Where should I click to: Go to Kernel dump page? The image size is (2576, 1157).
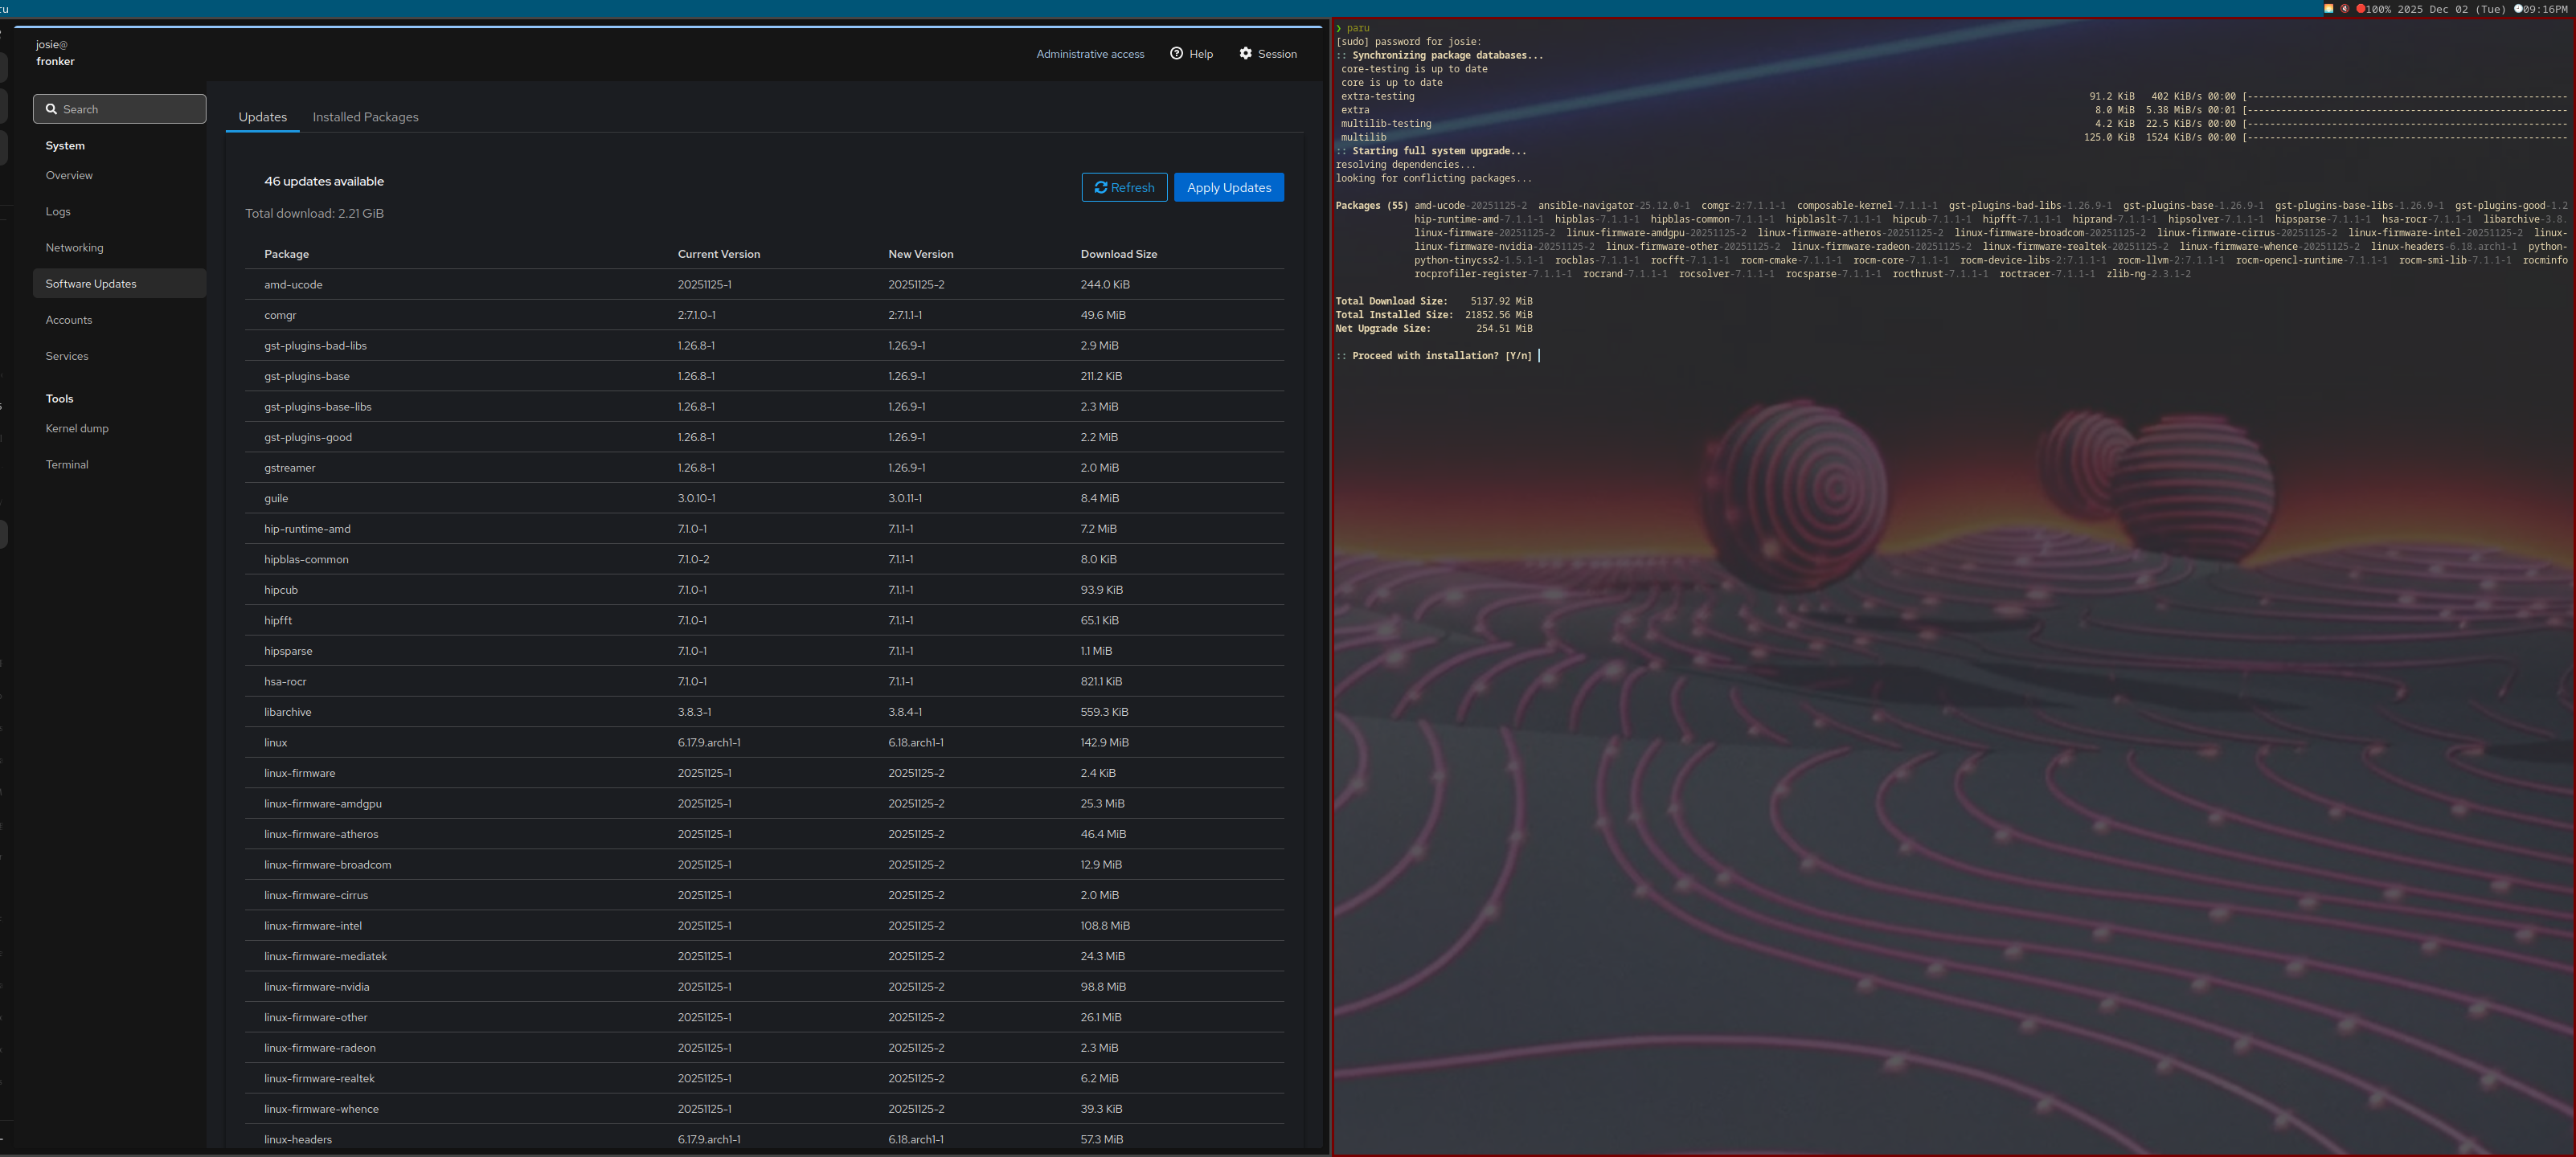[x=77, y=428]
